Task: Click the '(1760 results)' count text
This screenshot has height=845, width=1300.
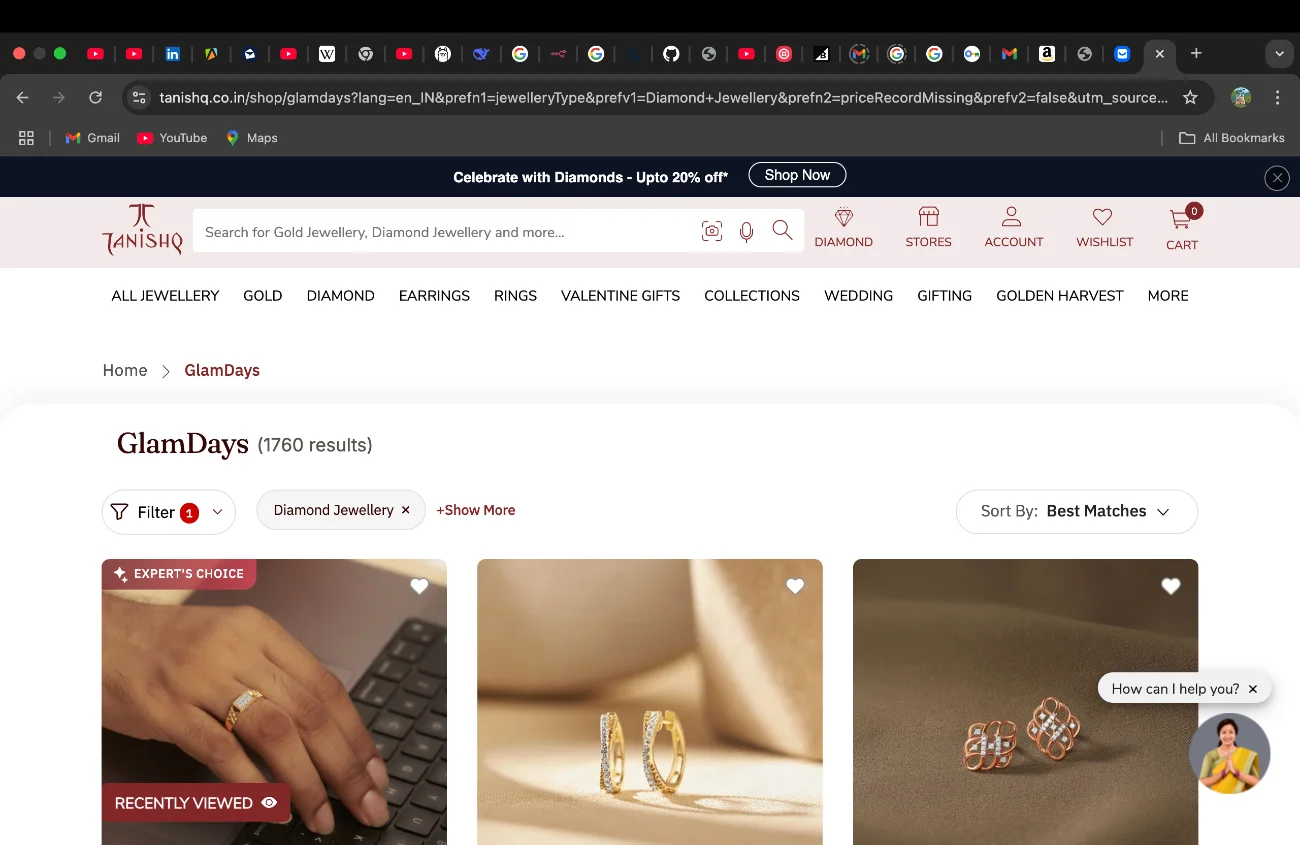Action: click(315, 445)
